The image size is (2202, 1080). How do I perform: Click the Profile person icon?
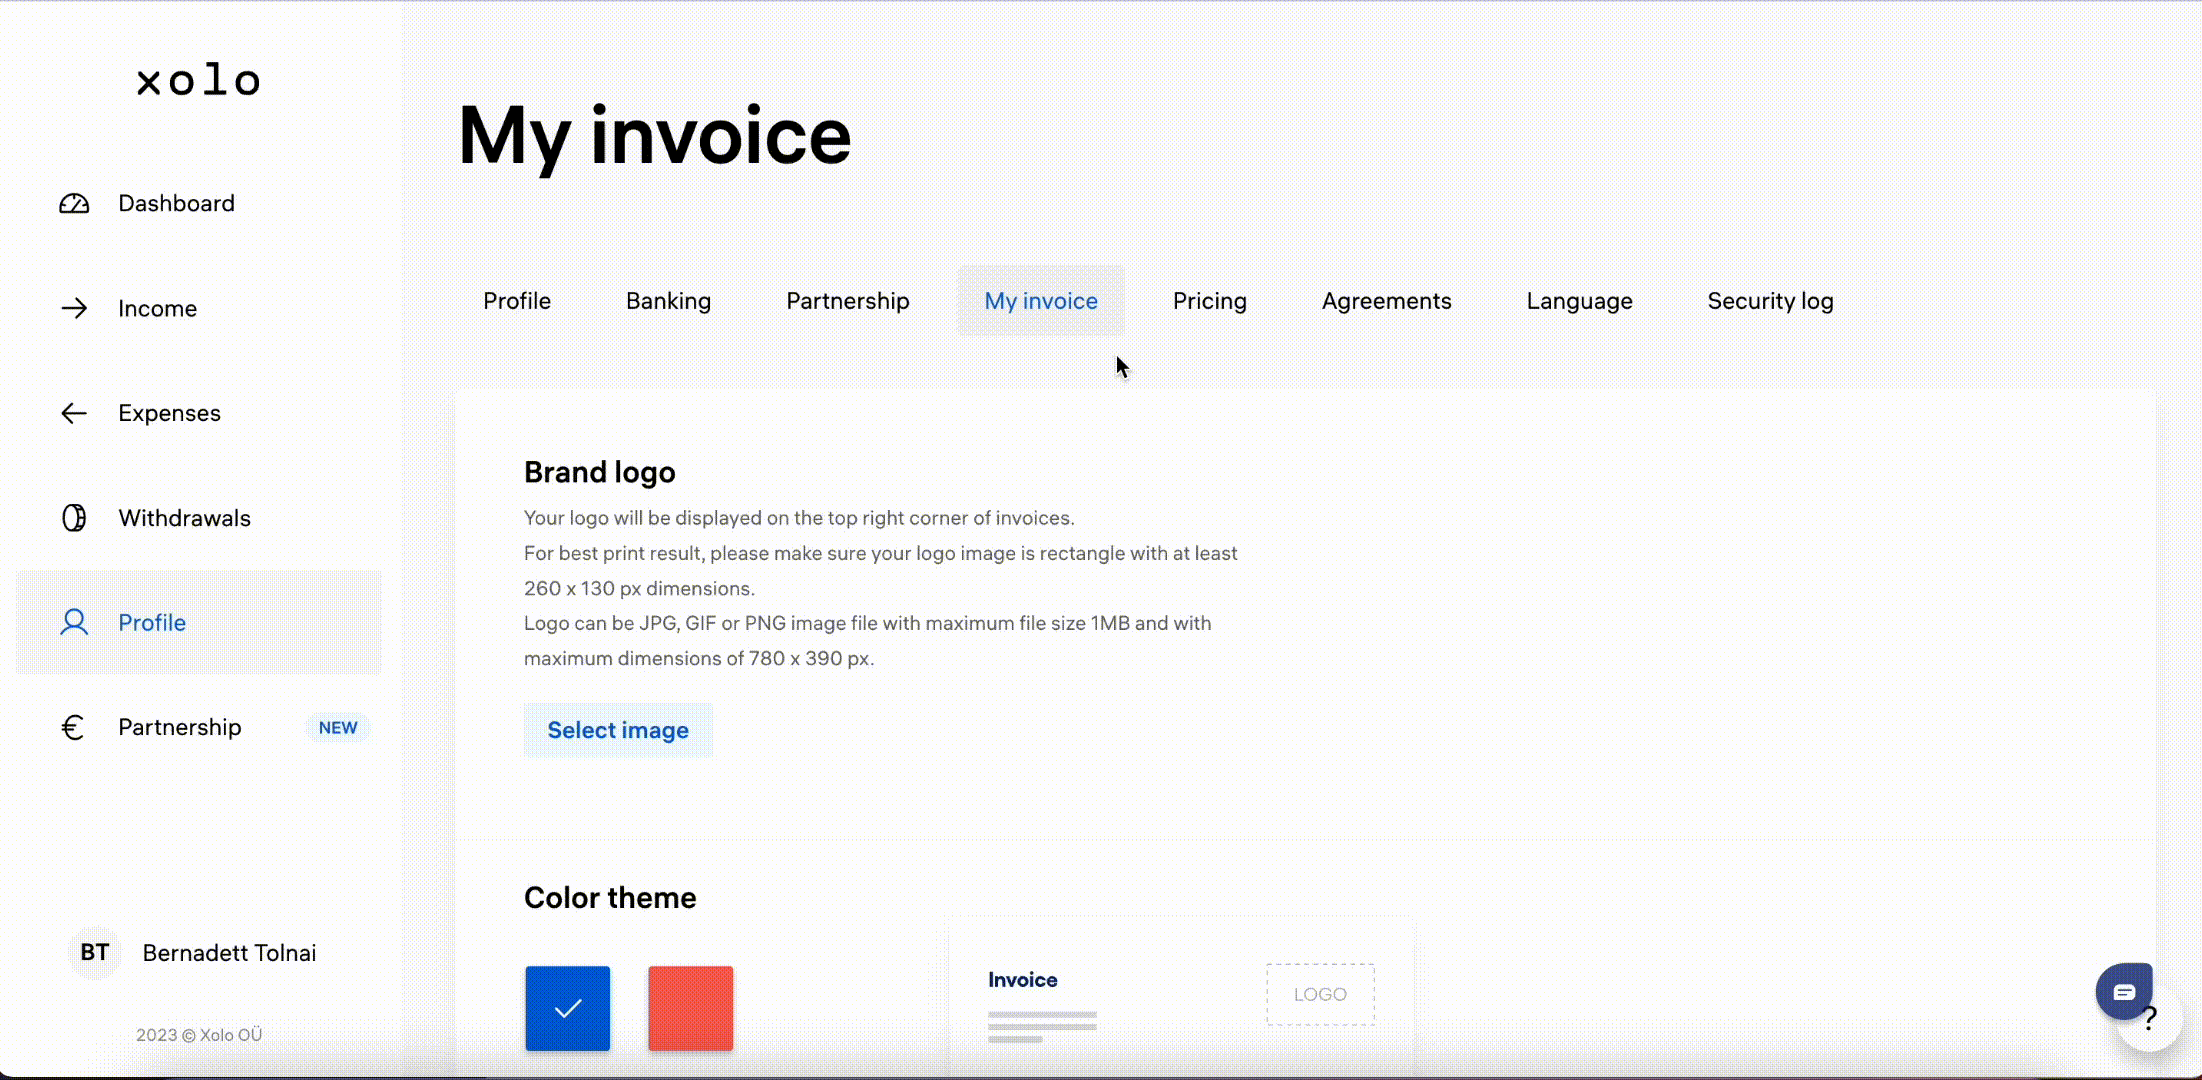click(x=73, y=621)
